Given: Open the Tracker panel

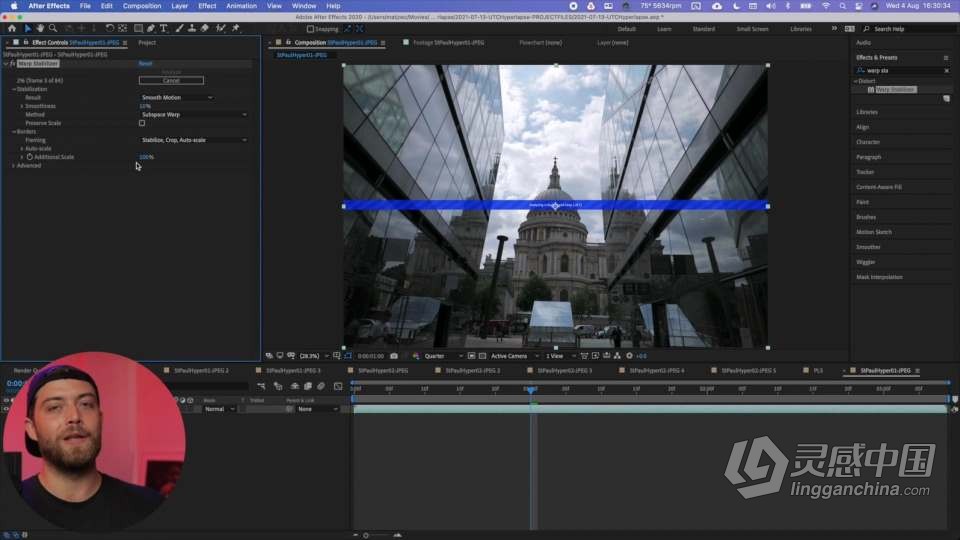Looking at the screenshot, I should (865, 172).
